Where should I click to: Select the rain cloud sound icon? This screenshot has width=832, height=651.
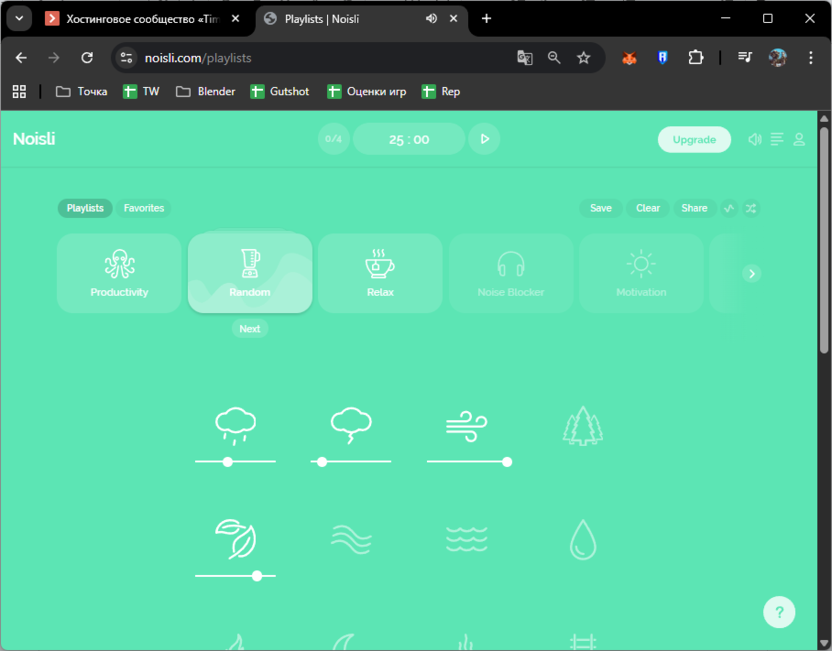235,424
